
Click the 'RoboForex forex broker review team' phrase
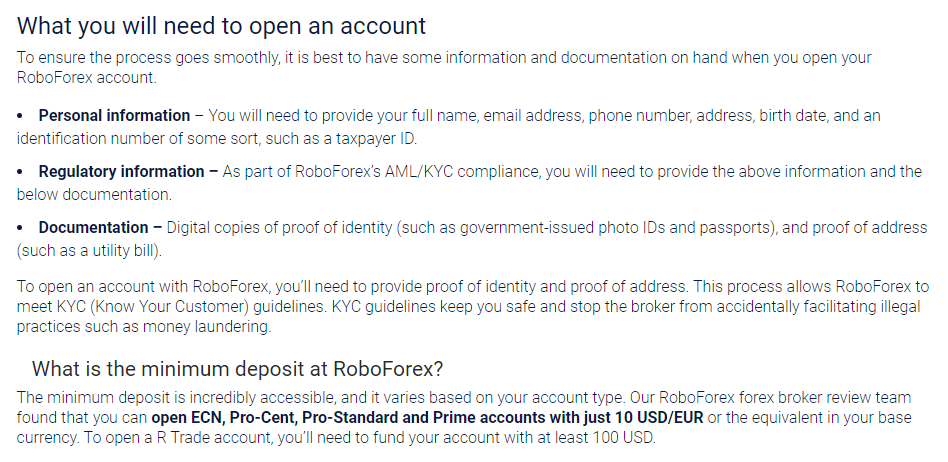(785, 398)
